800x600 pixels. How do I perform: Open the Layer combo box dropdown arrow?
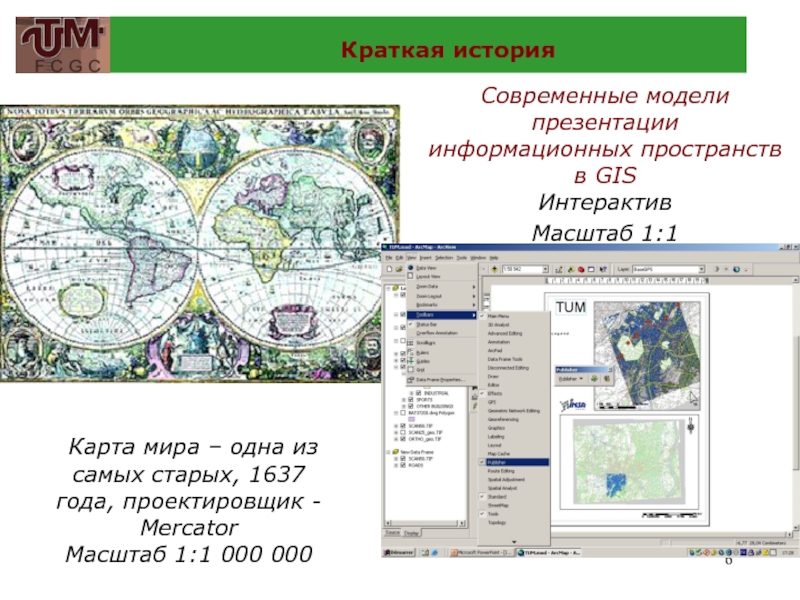click(x=702, y=269)
